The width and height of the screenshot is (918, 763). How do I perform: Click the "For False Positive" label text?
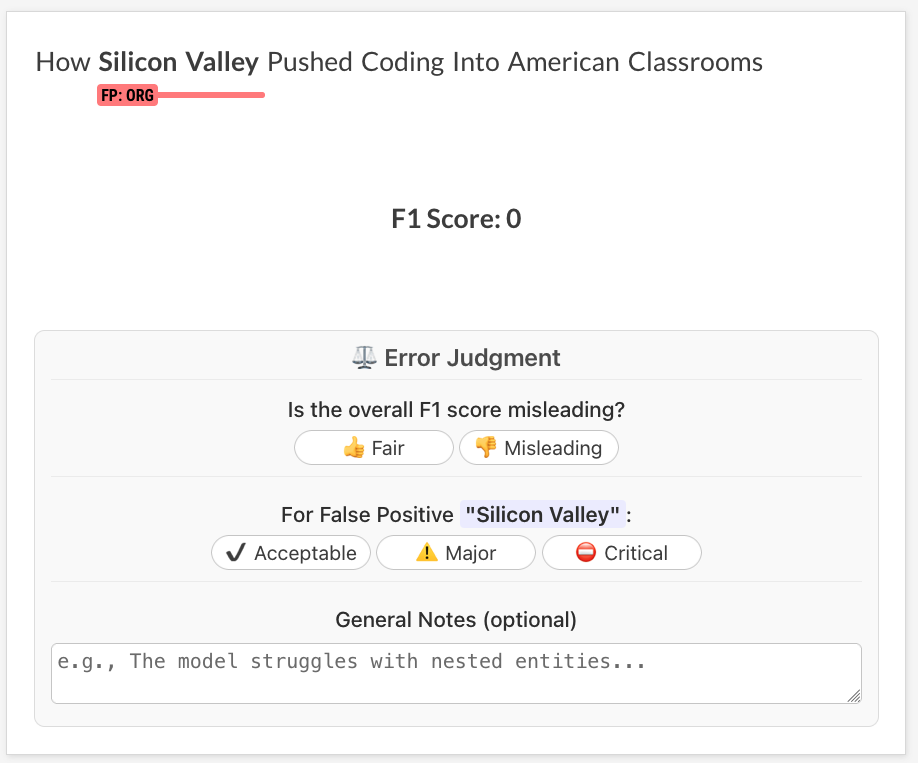(367, 515)
